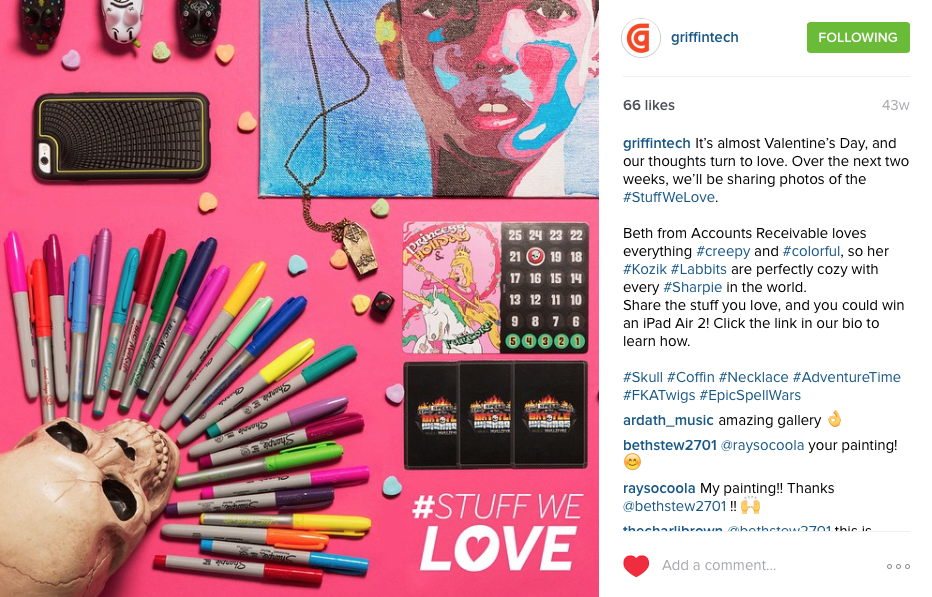Open the #Sharpie hashtag link

[692, 287]
